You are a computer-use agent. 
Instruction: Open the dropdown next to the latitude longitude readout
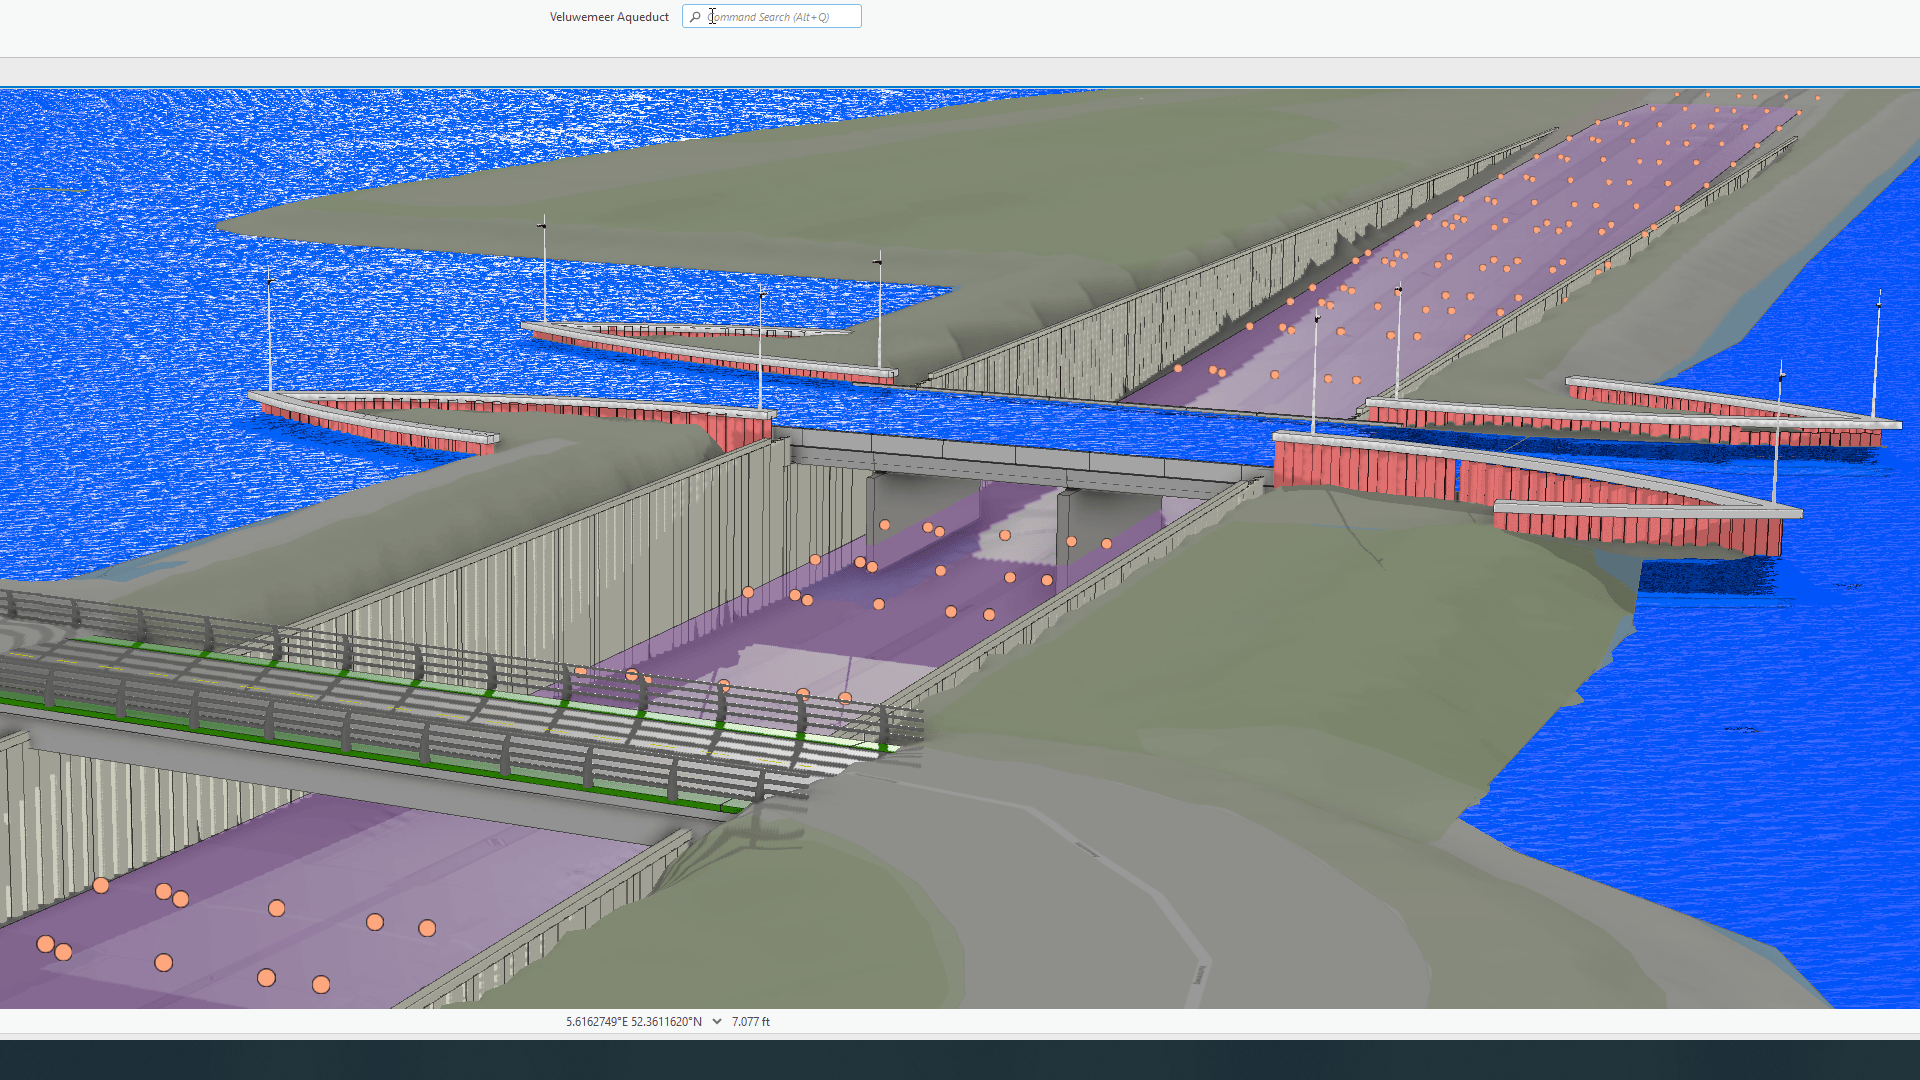[716, 1021]
